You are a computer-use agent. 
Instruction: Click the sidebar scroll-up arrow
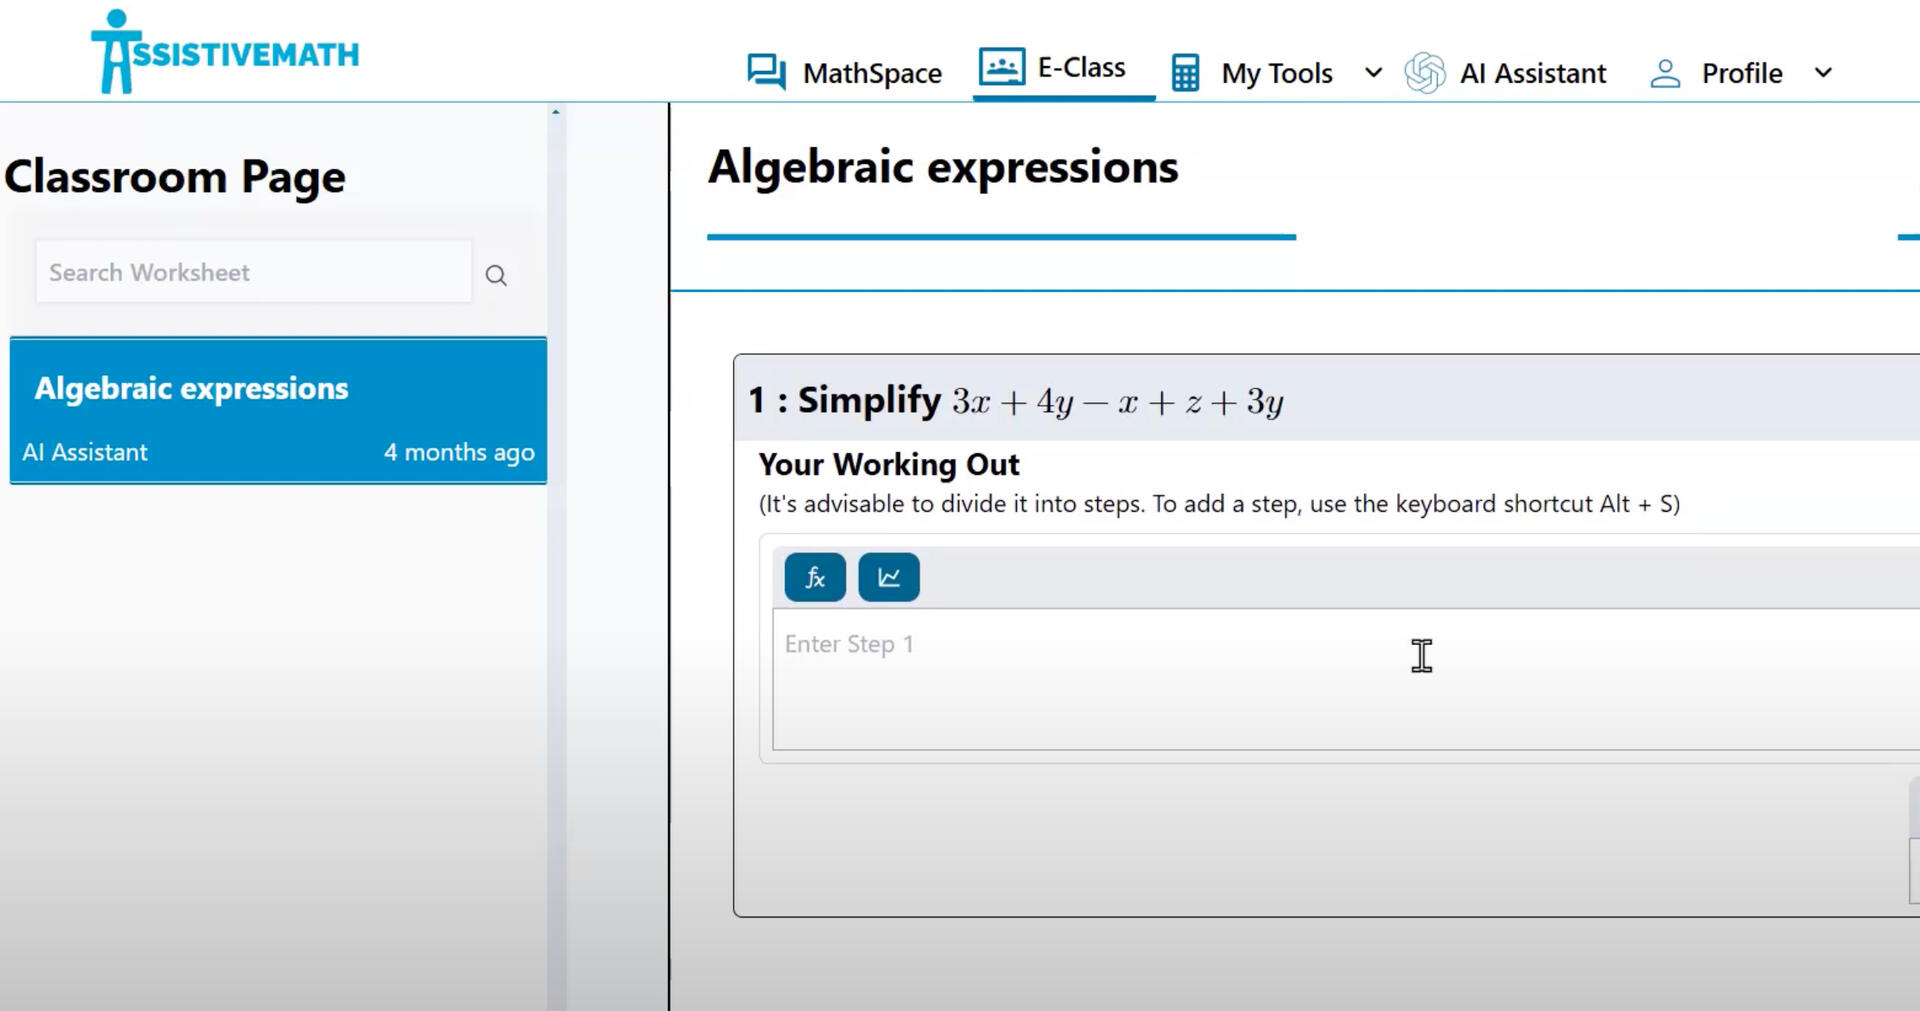click(x=556, y=112)
